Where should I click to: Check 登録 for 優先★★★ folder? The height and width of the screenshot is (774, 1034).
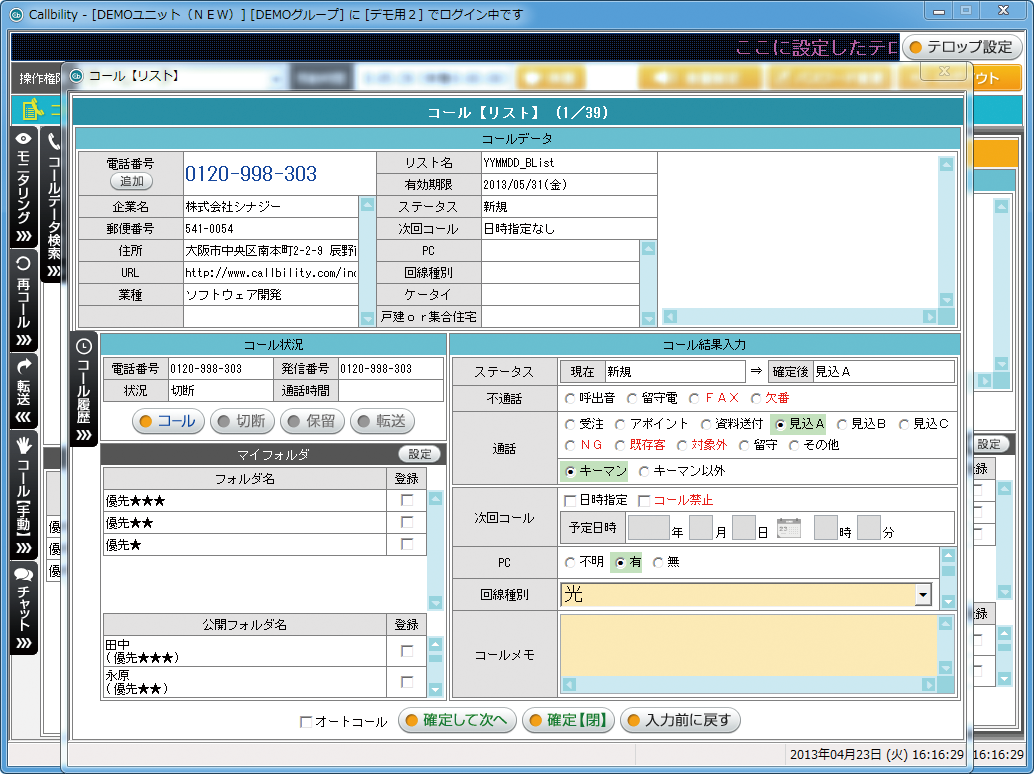point(407,500)
